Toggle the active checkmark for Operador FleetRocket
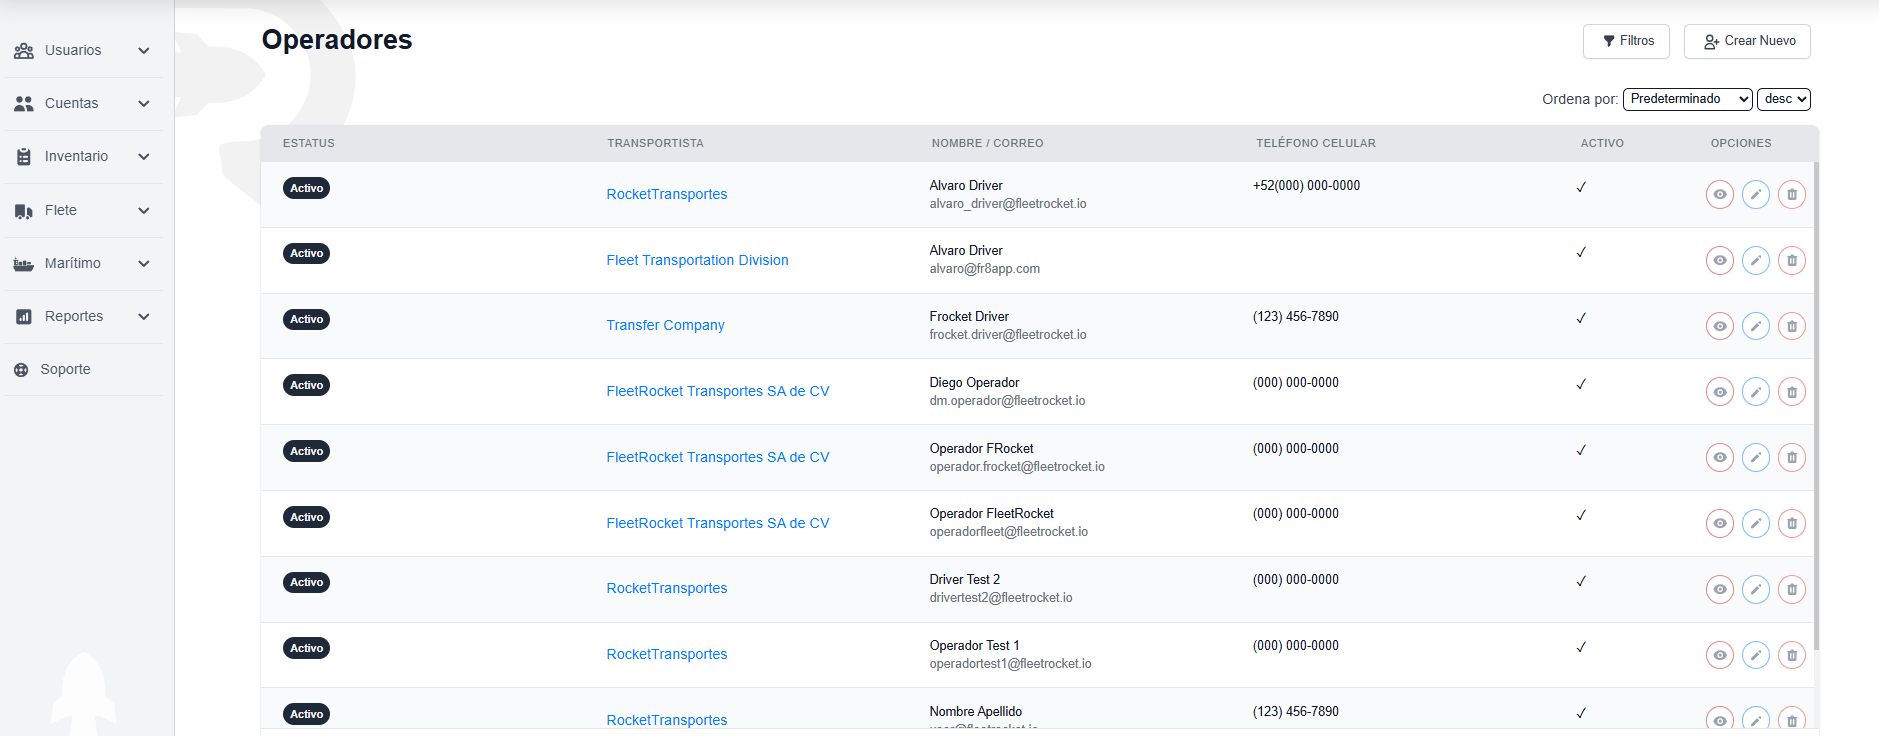 click(1581, 516)
